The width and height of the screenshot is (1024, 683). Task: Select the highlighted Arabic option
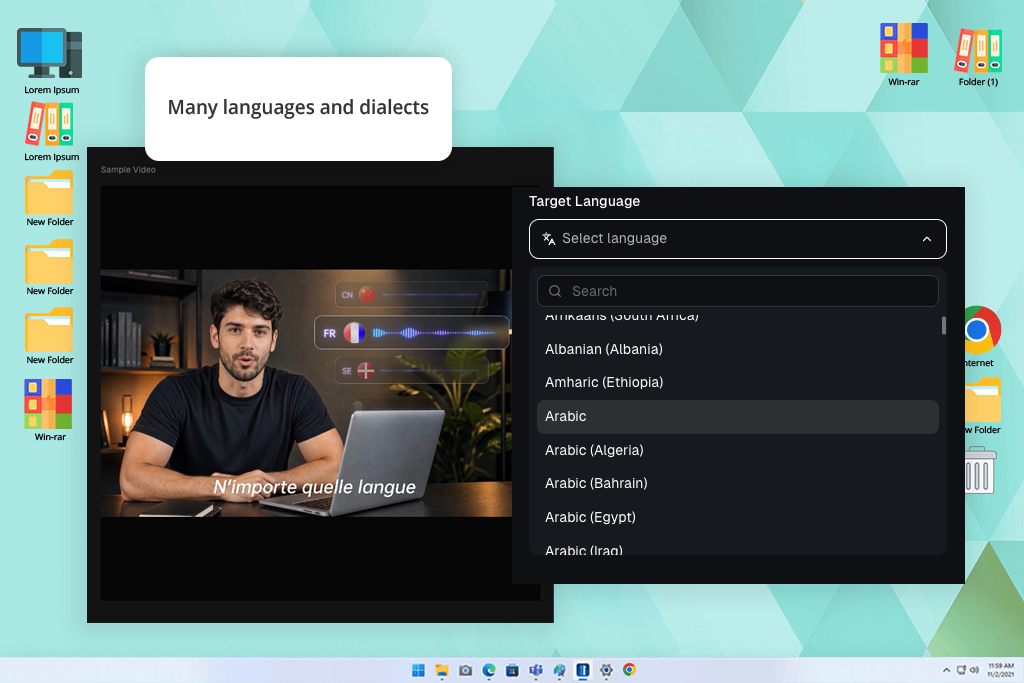pos(737,417)
